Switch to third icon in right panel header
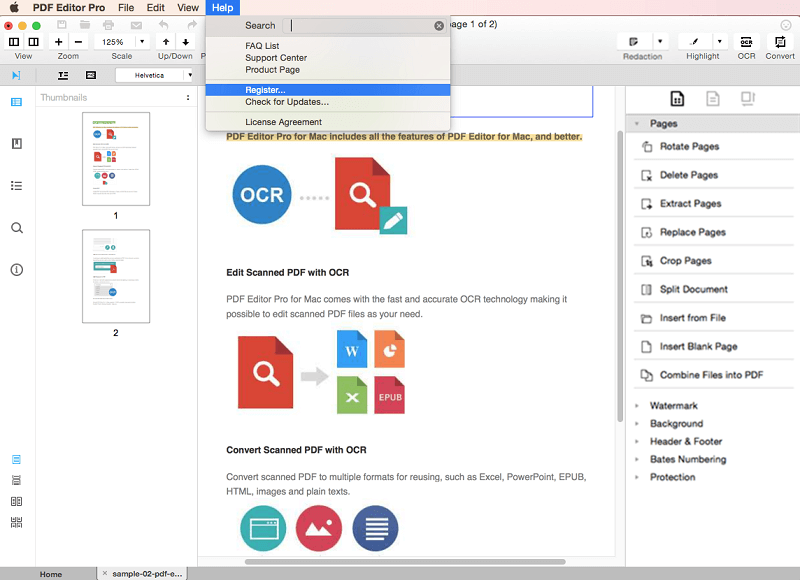Viewport: 800px width, 580px height. click(x=747, y=98)
